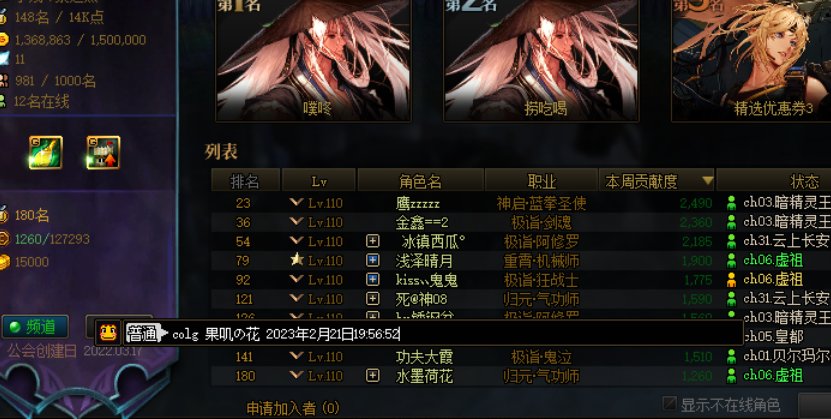Open the 普通 chat channel selector
The width and height of the screenshot is (831, 419).
tap(146, 333)
